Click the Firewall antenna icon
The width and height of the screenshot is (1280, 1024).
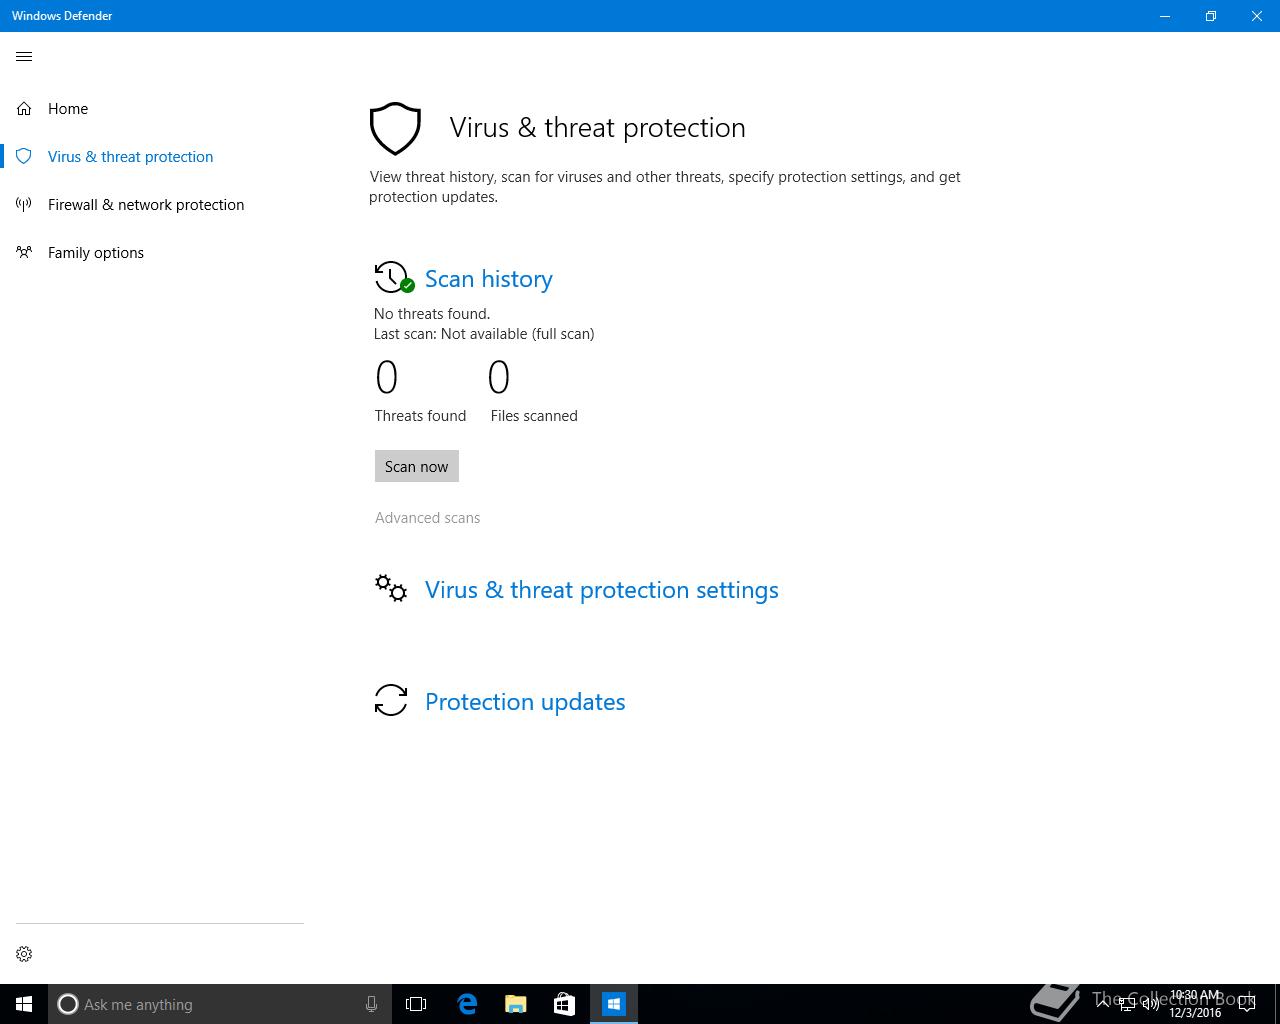coord(24,204)
